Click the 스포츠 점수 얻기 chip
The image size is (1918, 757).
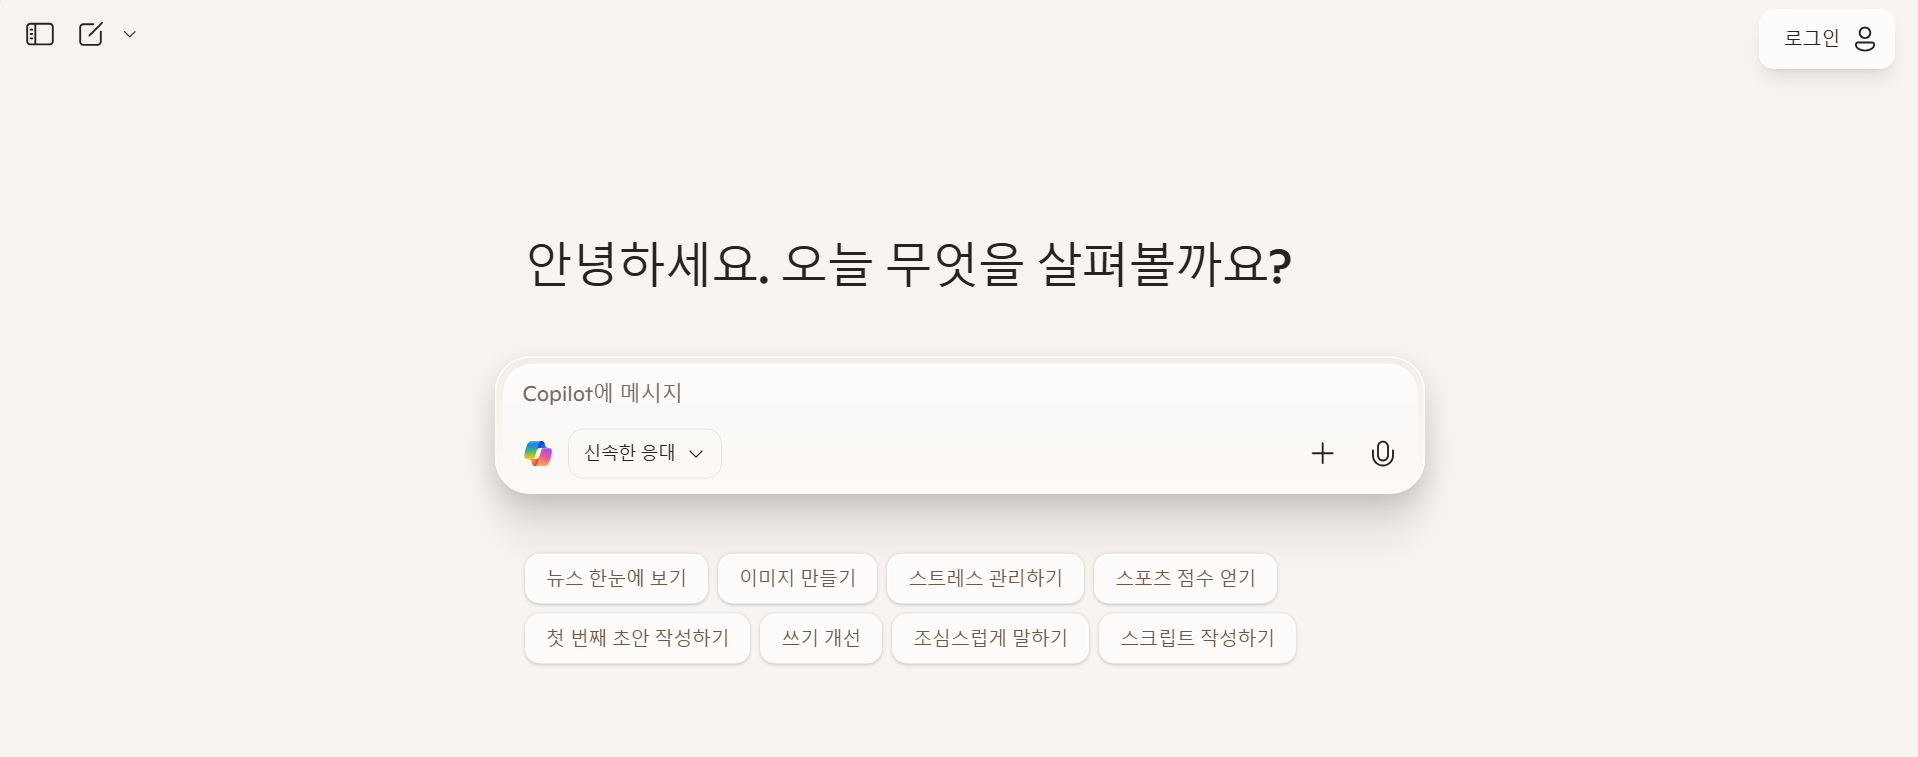point(1184,578)
